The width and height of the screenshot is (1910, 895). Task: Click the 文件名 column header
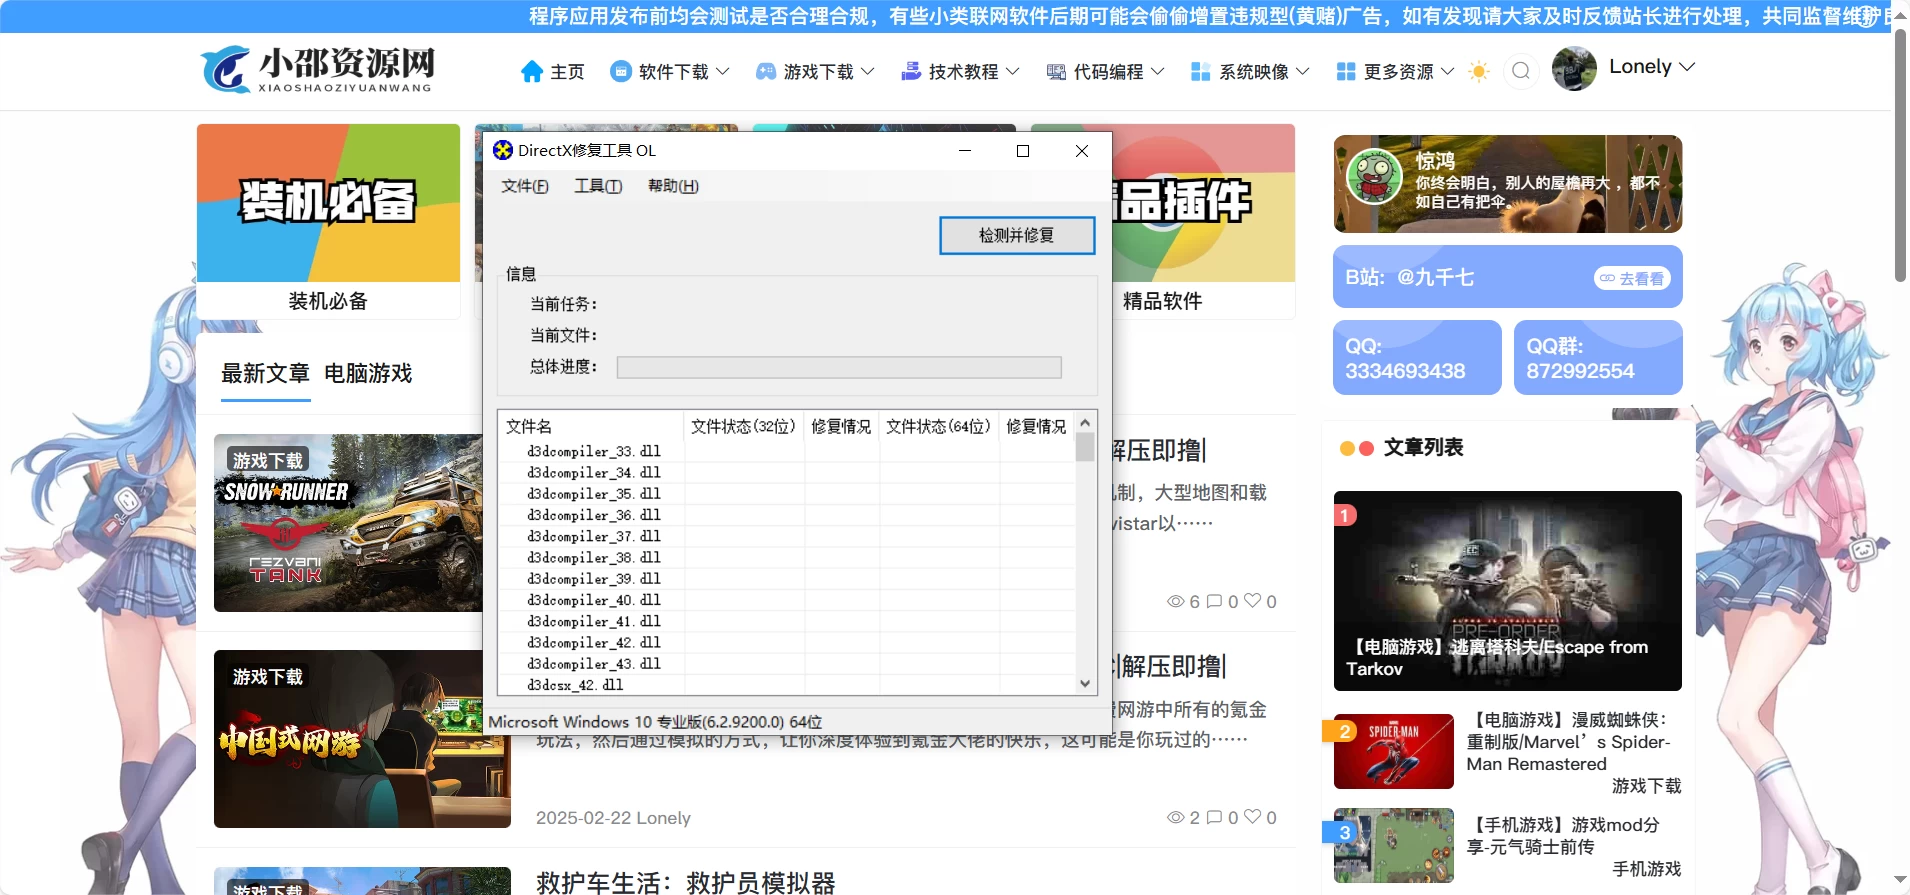pyautogui.click(x=591, y=426)
